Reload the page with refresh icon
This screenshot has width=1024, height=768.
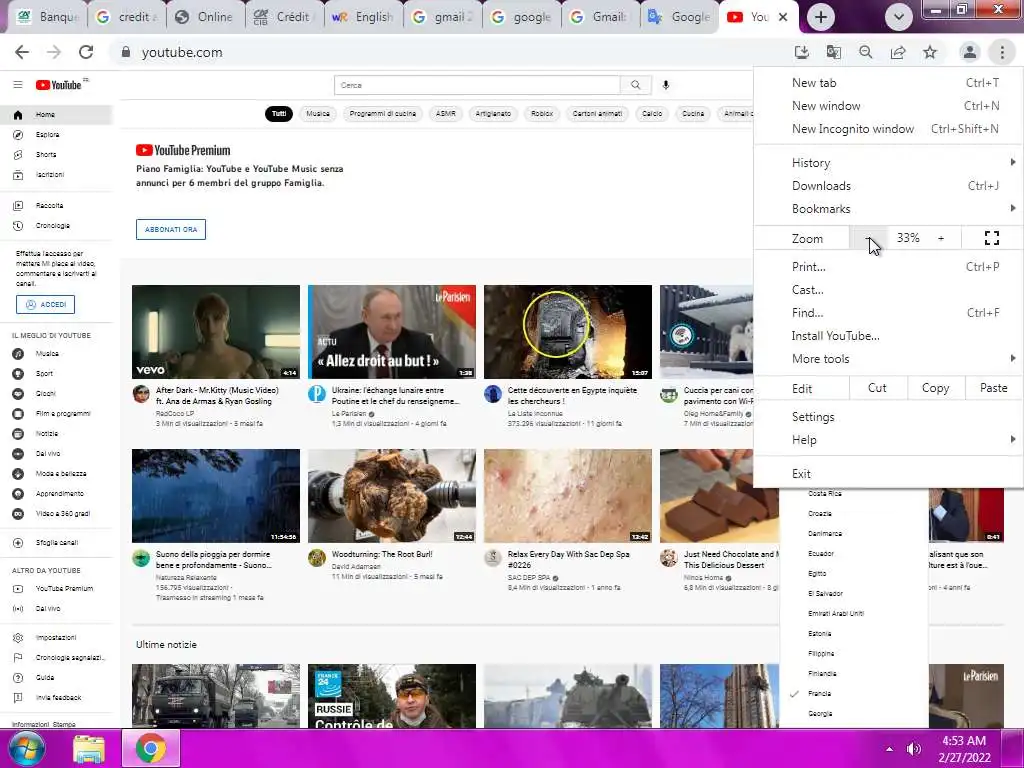pos(86,52)
